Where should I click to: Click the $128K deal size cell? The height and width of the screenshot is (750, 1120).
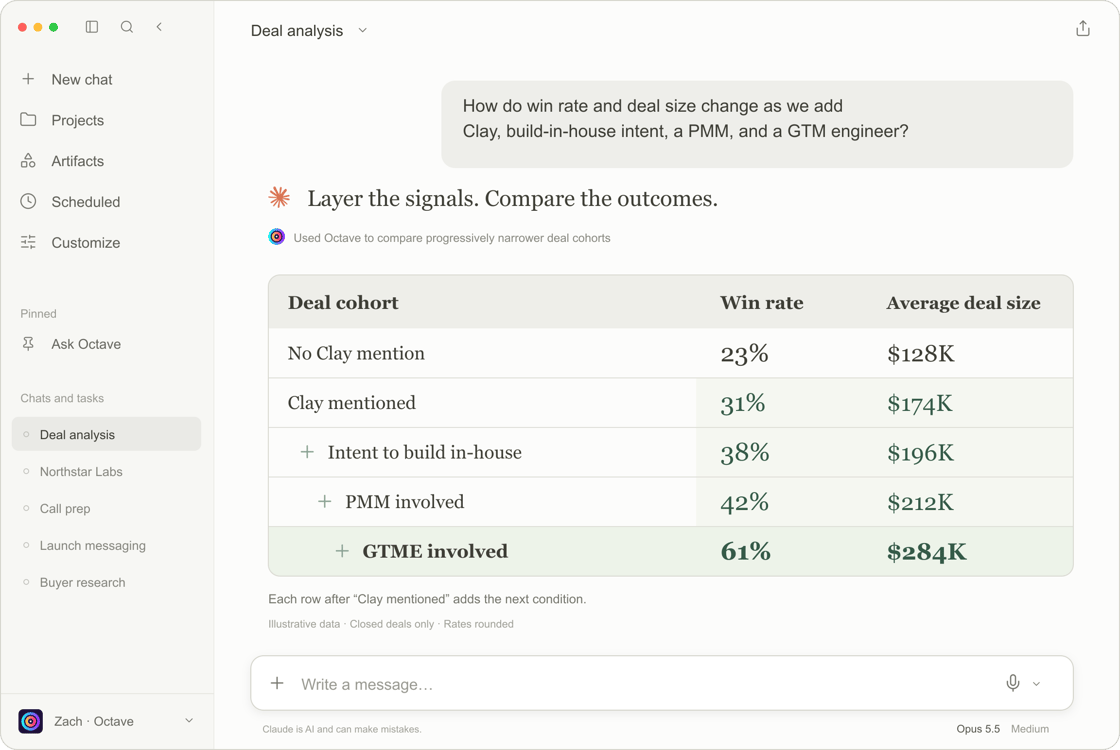(921, 353)
